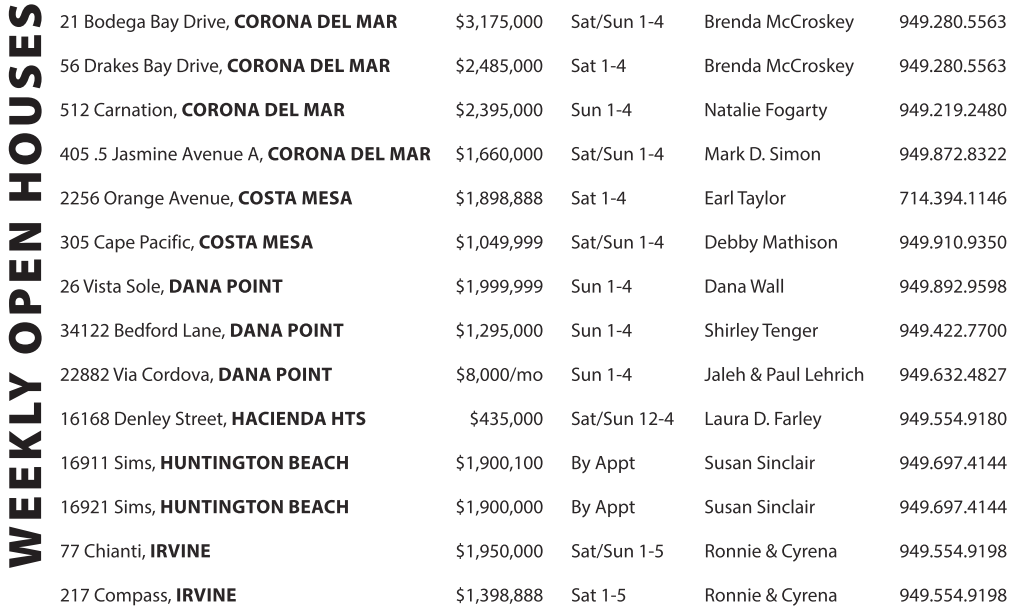Select the $8,000/mo rental price
Image resolution: width=1015 pixels, height=614 pixels.
point(499,375)
